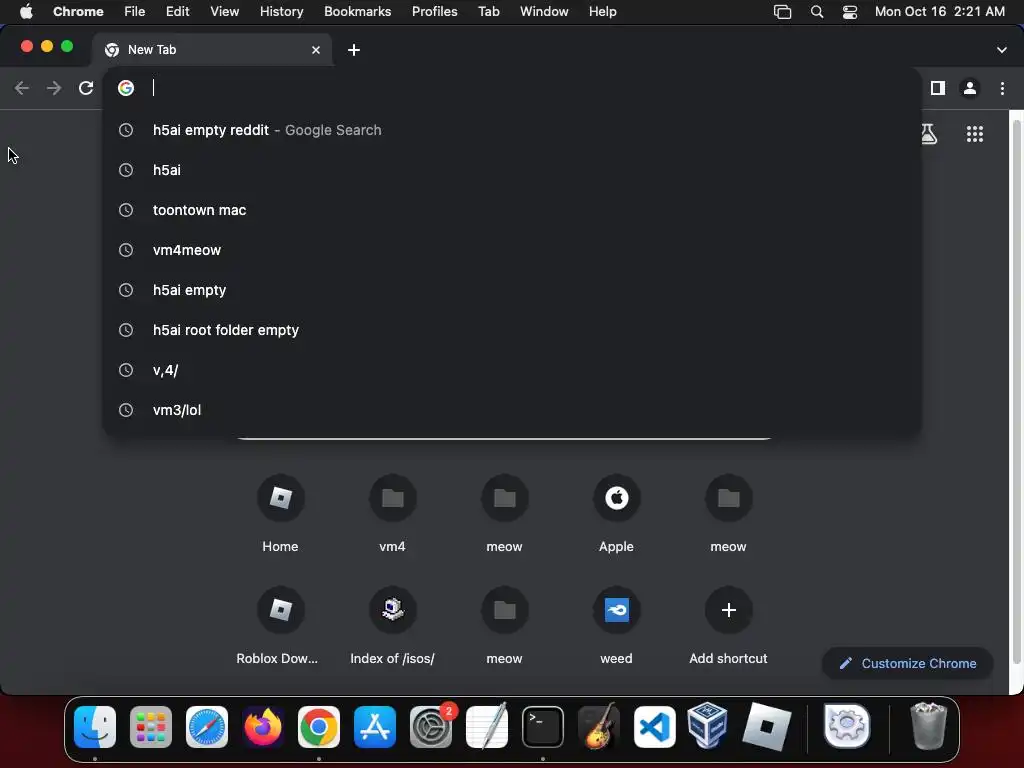
Task: Click the Google icon in address bar
Action: pyautogui.click(x=126, y=88)
